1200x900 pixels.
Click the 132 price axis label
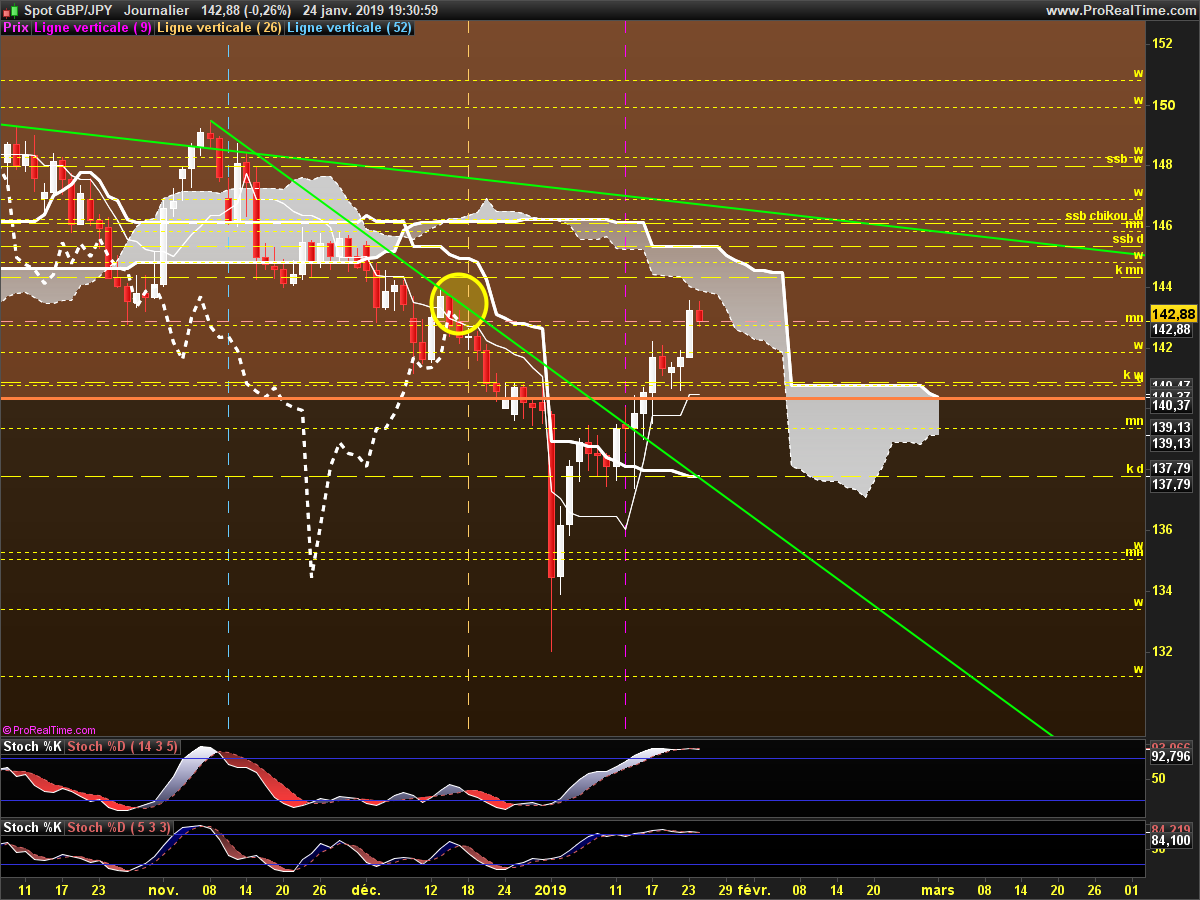1163,651
